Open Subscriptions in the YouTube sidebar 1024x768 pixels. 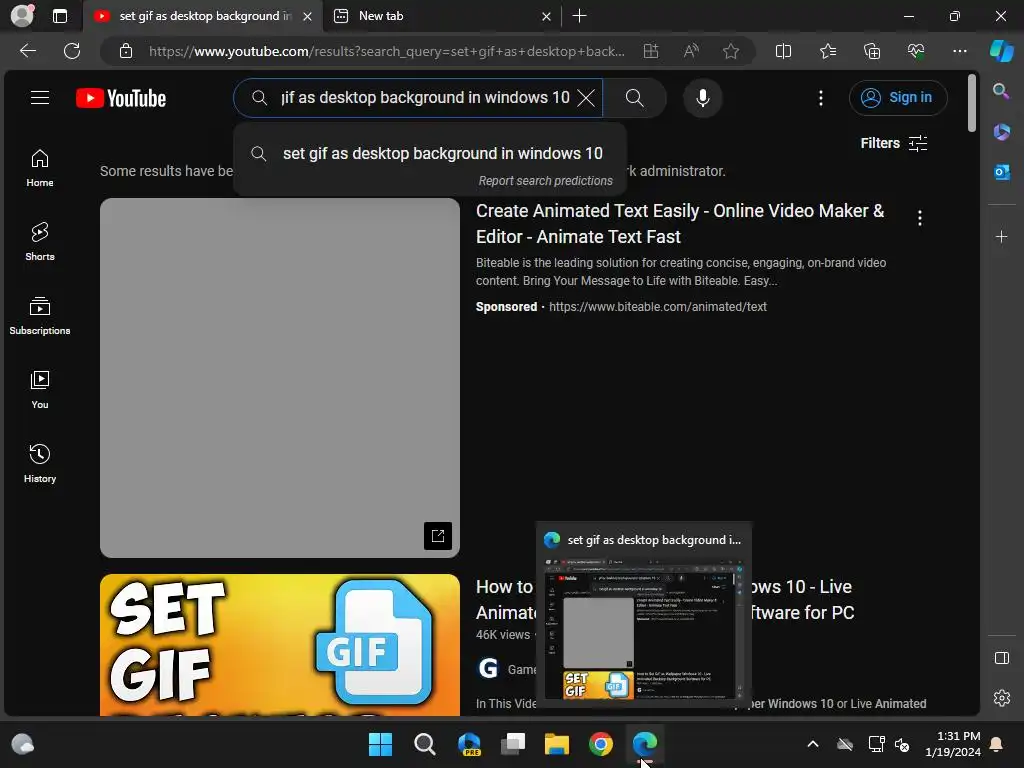(40, 316)
